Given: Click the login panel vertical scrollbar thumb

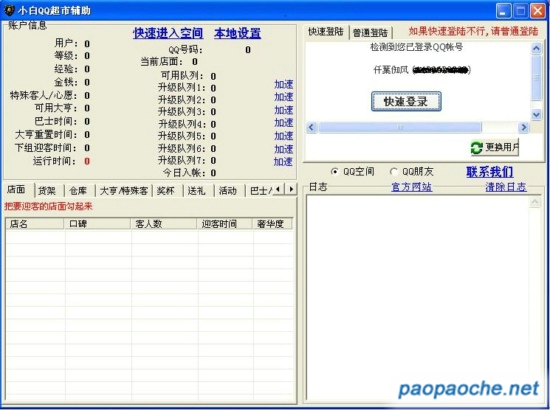Looking at the screenshot, I should 536,78.
